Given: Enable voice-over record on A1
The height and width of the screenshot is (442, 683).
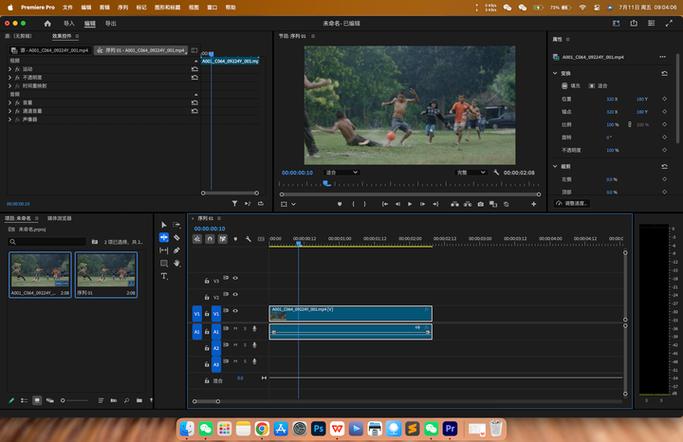Looking at the screenshot, I should [x=254, y=328].
